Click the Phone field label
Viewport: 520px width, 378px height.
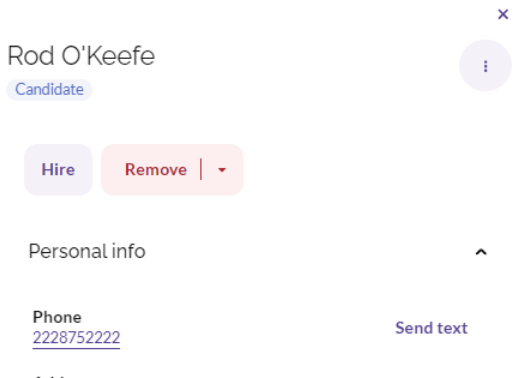(57, 317)
